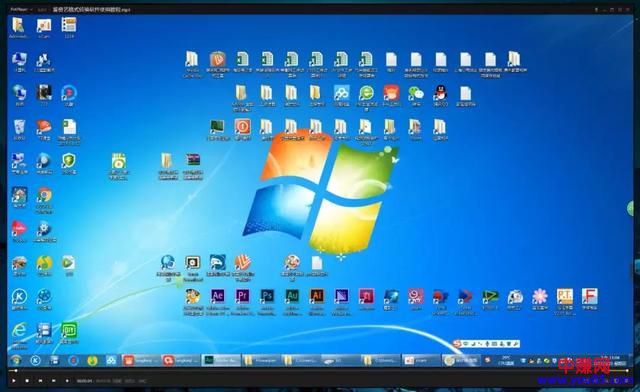Open the Internet Explorer desktop icon
The image size is (640, 392).
click(19, 330)
